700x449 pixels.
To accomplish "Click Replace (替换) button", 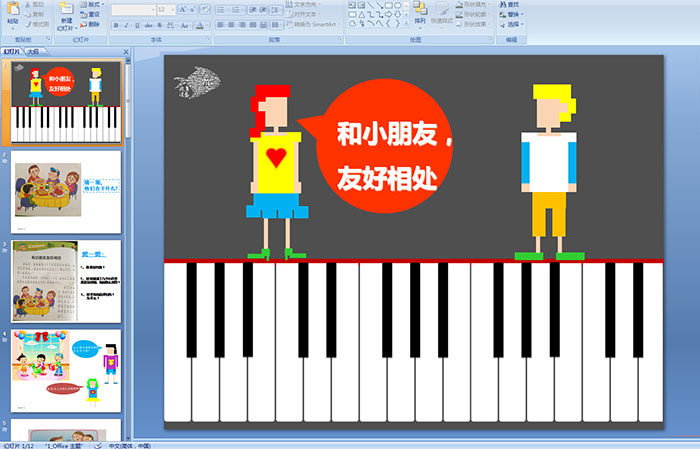I will tap(509, 14).
